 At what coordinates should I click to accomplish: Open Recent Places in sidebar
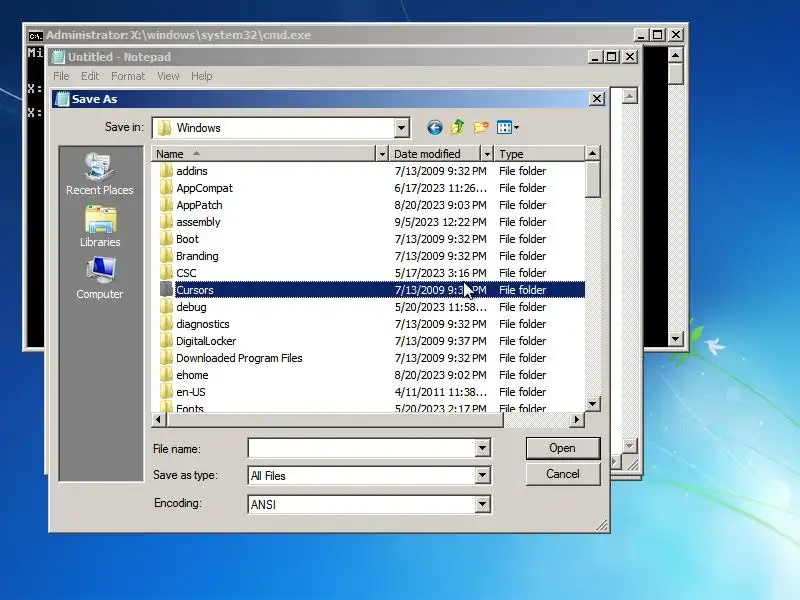pyautogui.click(x=99, y=174)
